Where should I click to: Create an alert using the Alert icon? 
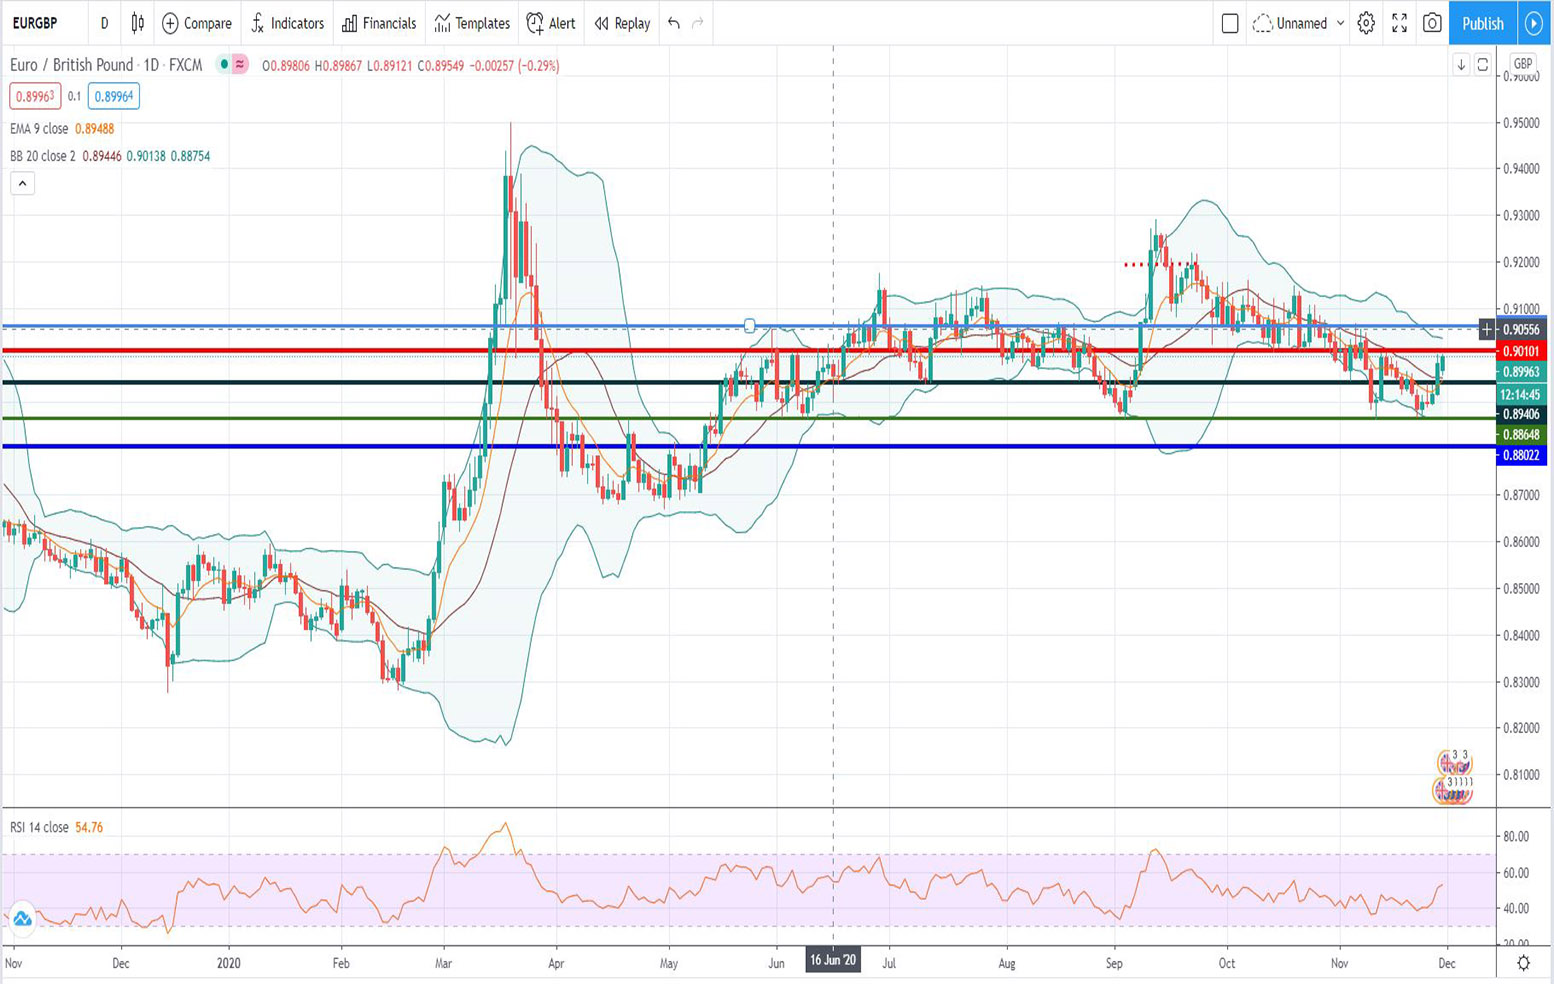tap(536, 22)
